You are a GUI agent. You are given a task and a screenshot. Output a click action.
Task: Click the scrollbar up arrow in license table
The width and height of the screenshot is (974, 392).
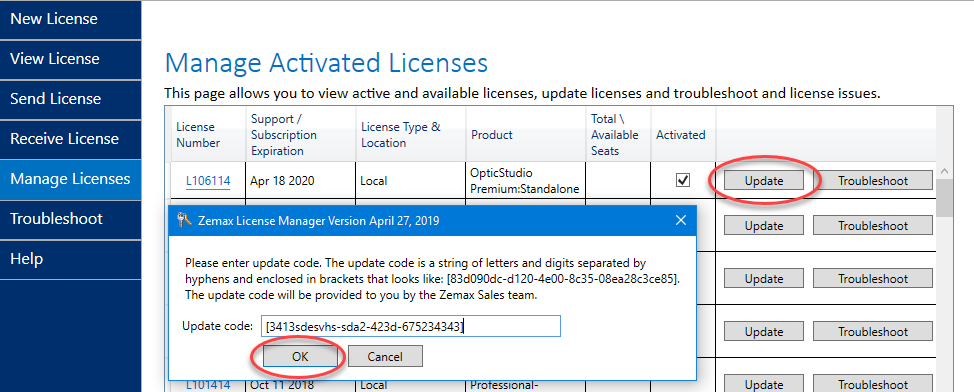coord(944,171)
